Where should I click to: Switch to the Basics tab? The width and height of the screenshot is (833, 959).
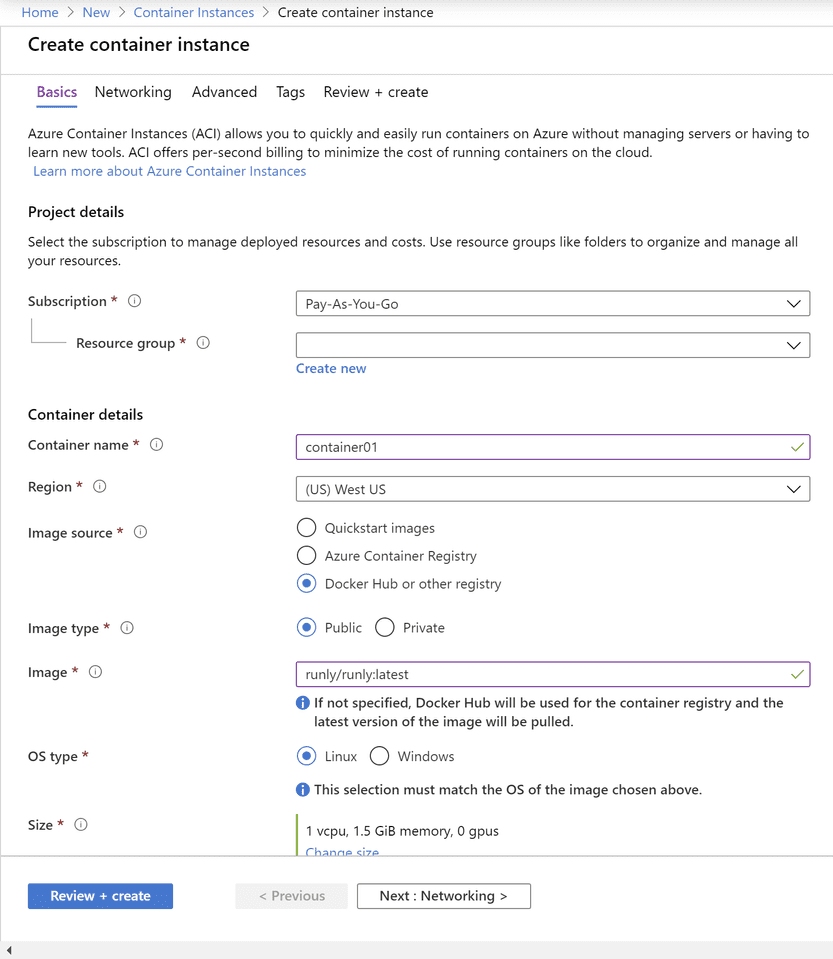pyautogui.click(x=57, y=92)
